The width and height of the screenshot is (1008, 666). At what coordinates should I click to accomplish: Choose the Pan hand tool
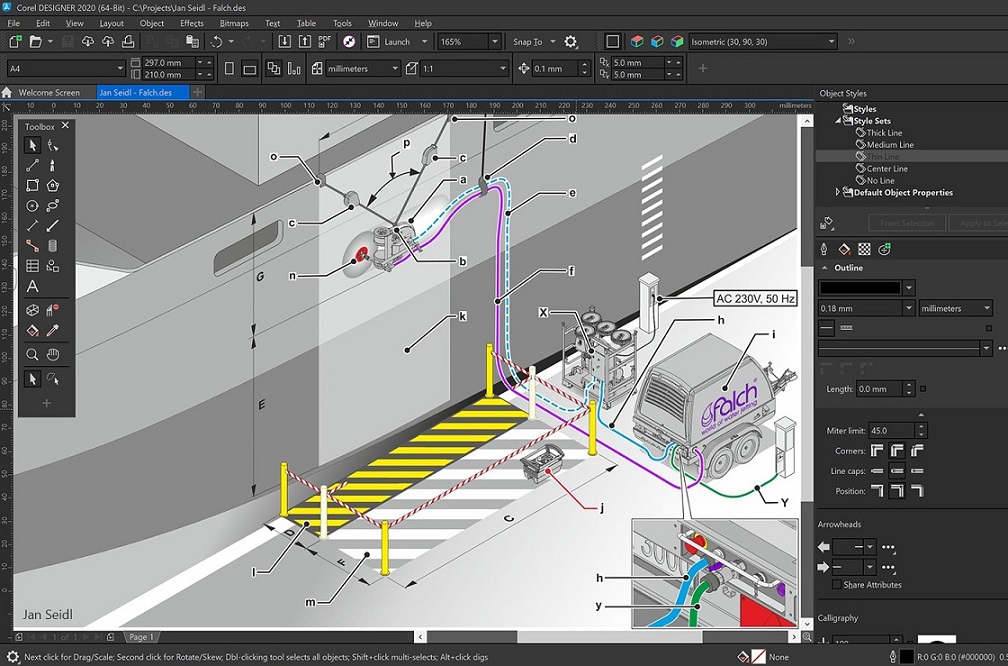click(x=53, y=354)
